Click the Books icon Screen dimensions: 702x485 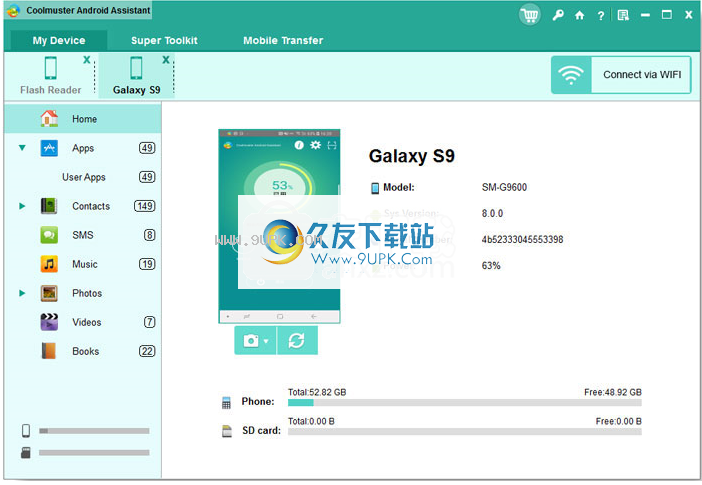[49, 351]
